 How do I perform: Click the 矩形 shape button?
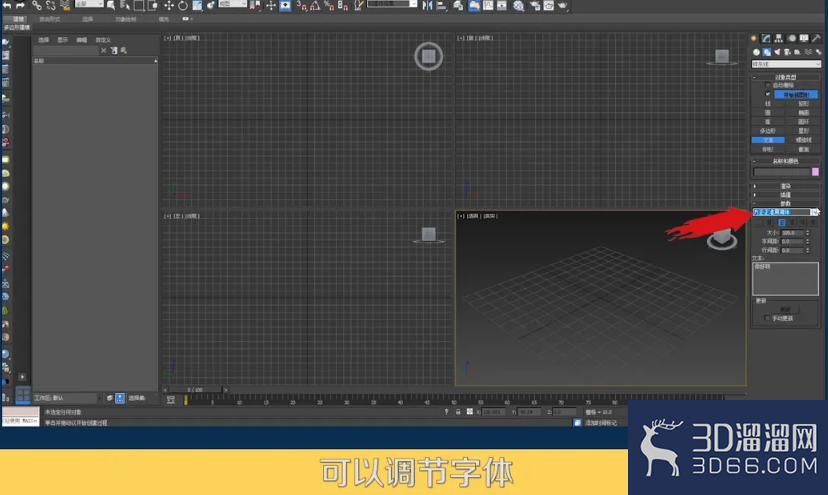click(803, 104)
